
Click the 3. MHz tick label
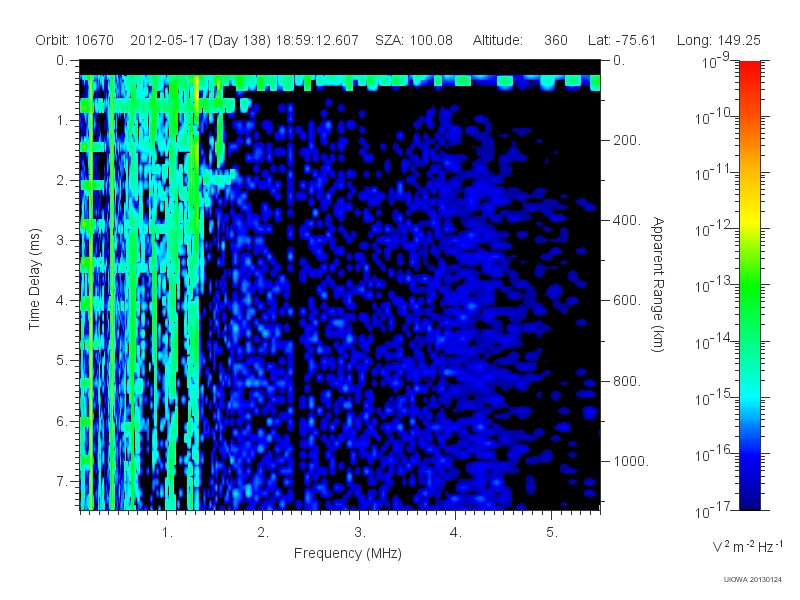click(x=360, y=533)
